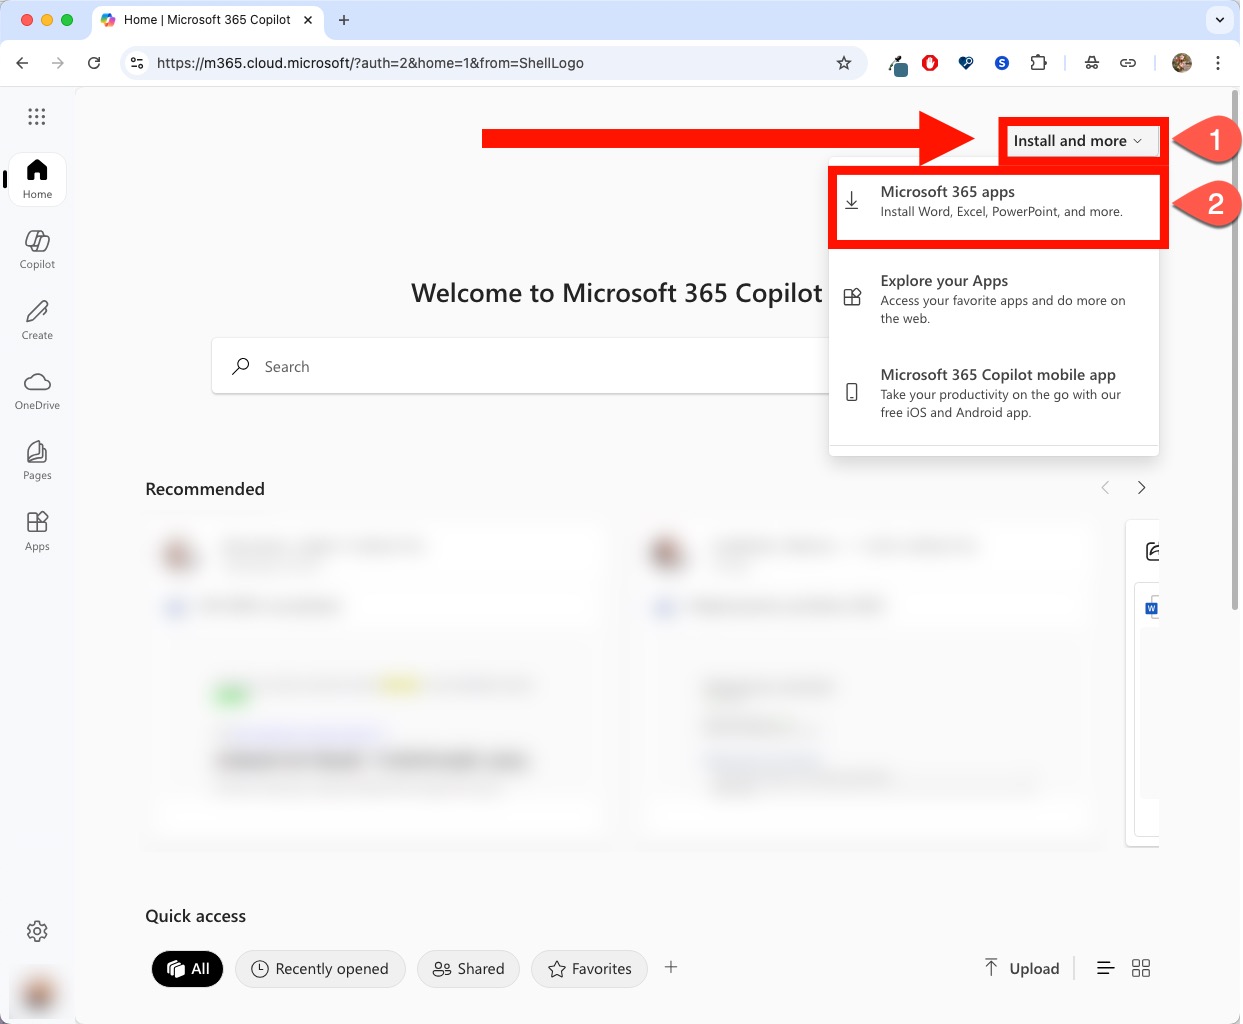Click the blue S extension icon

[x=1002, y=63]
